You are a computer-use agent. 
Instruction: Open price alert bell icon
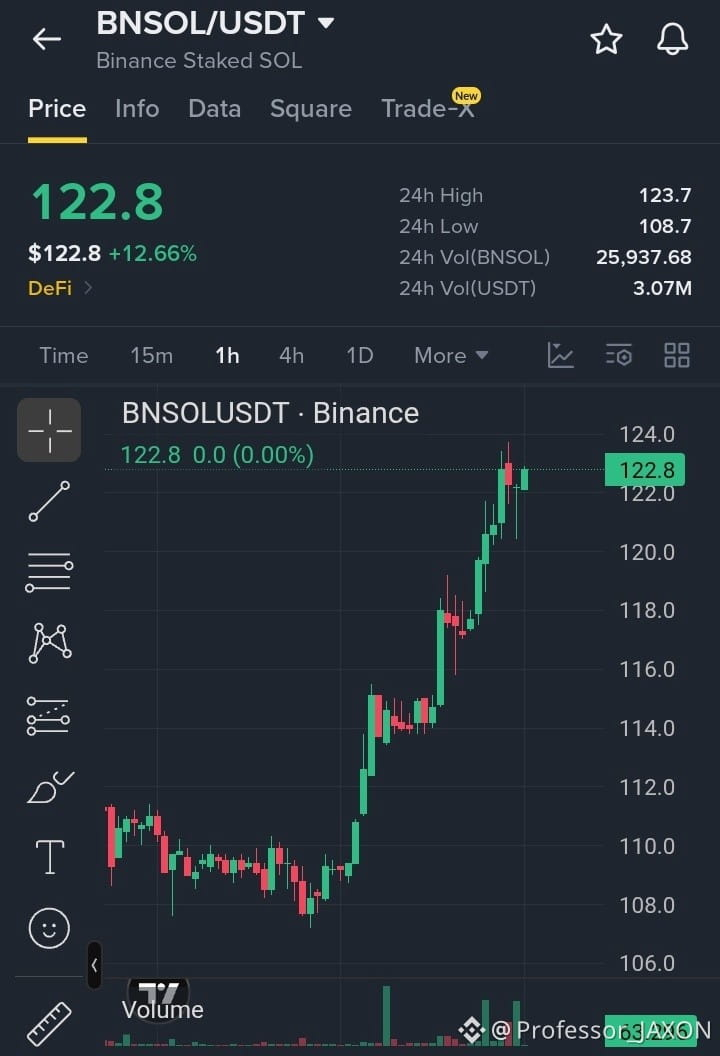point(672,39)
